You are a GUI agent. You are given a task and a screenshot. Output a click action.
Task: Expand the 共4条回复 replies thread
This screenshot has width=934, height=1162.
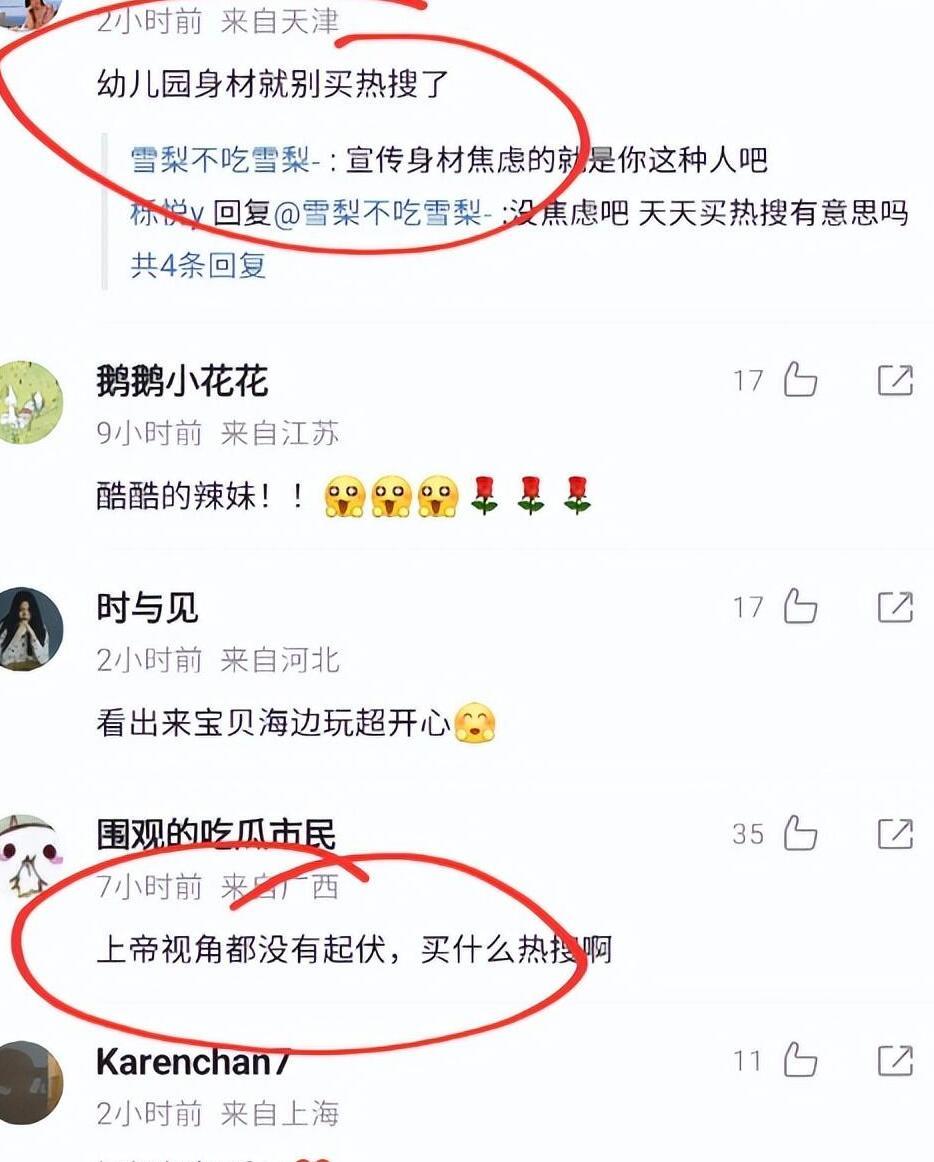pos(198,265)
